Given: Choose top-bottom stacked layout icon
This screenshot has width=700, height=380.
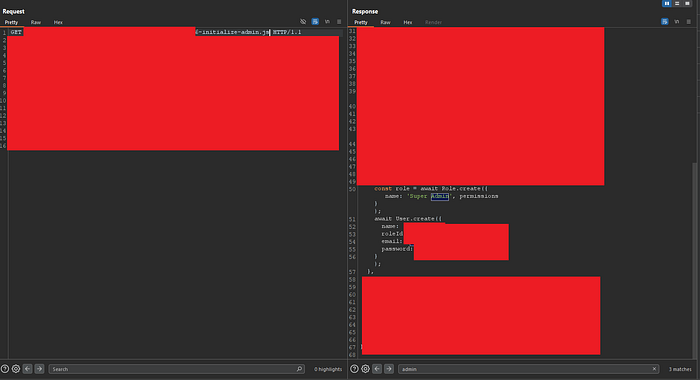Looking at the screenshot, I should tap(677, 3).
